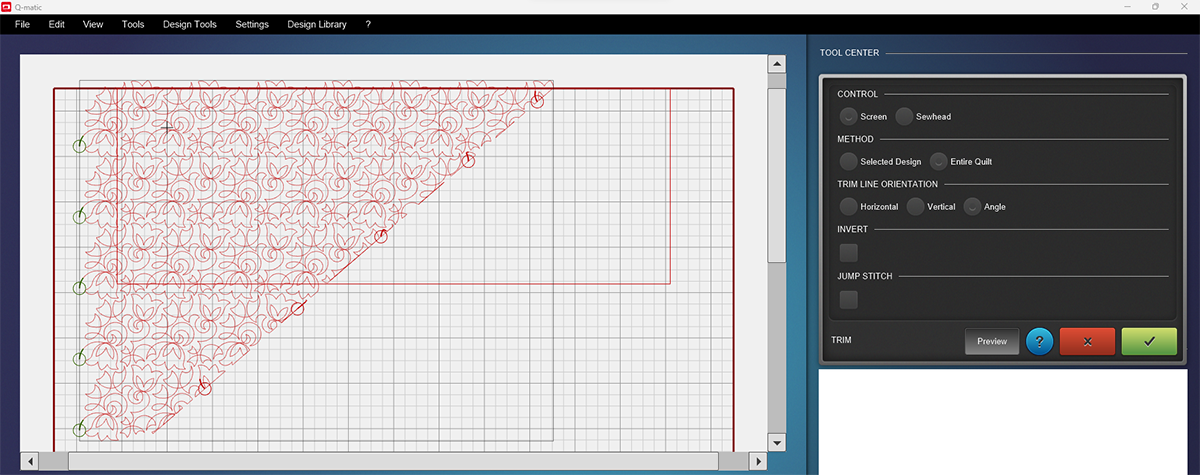
Task: Click the canvas vertical scrollbar up arrow
Action: [776, 64]
